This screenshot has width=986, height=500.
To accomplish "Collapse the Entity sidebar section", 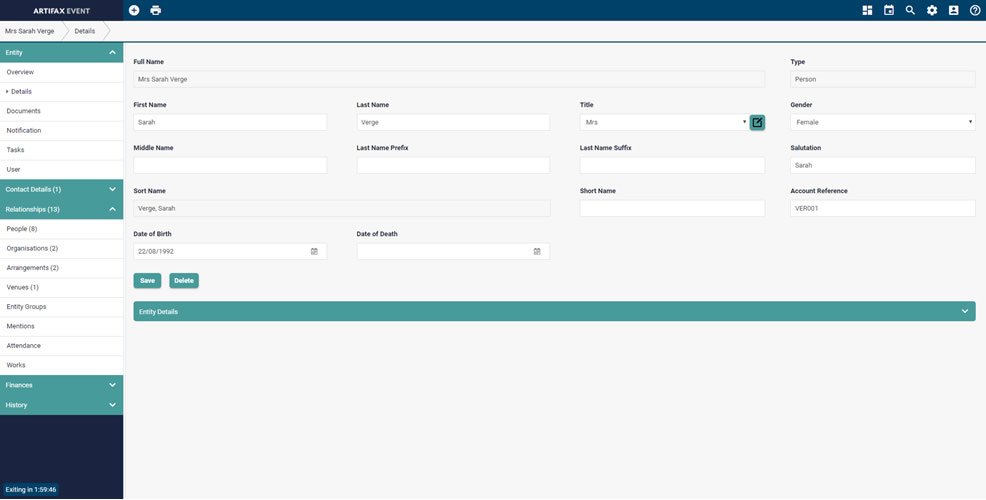I will coord(62,53).
